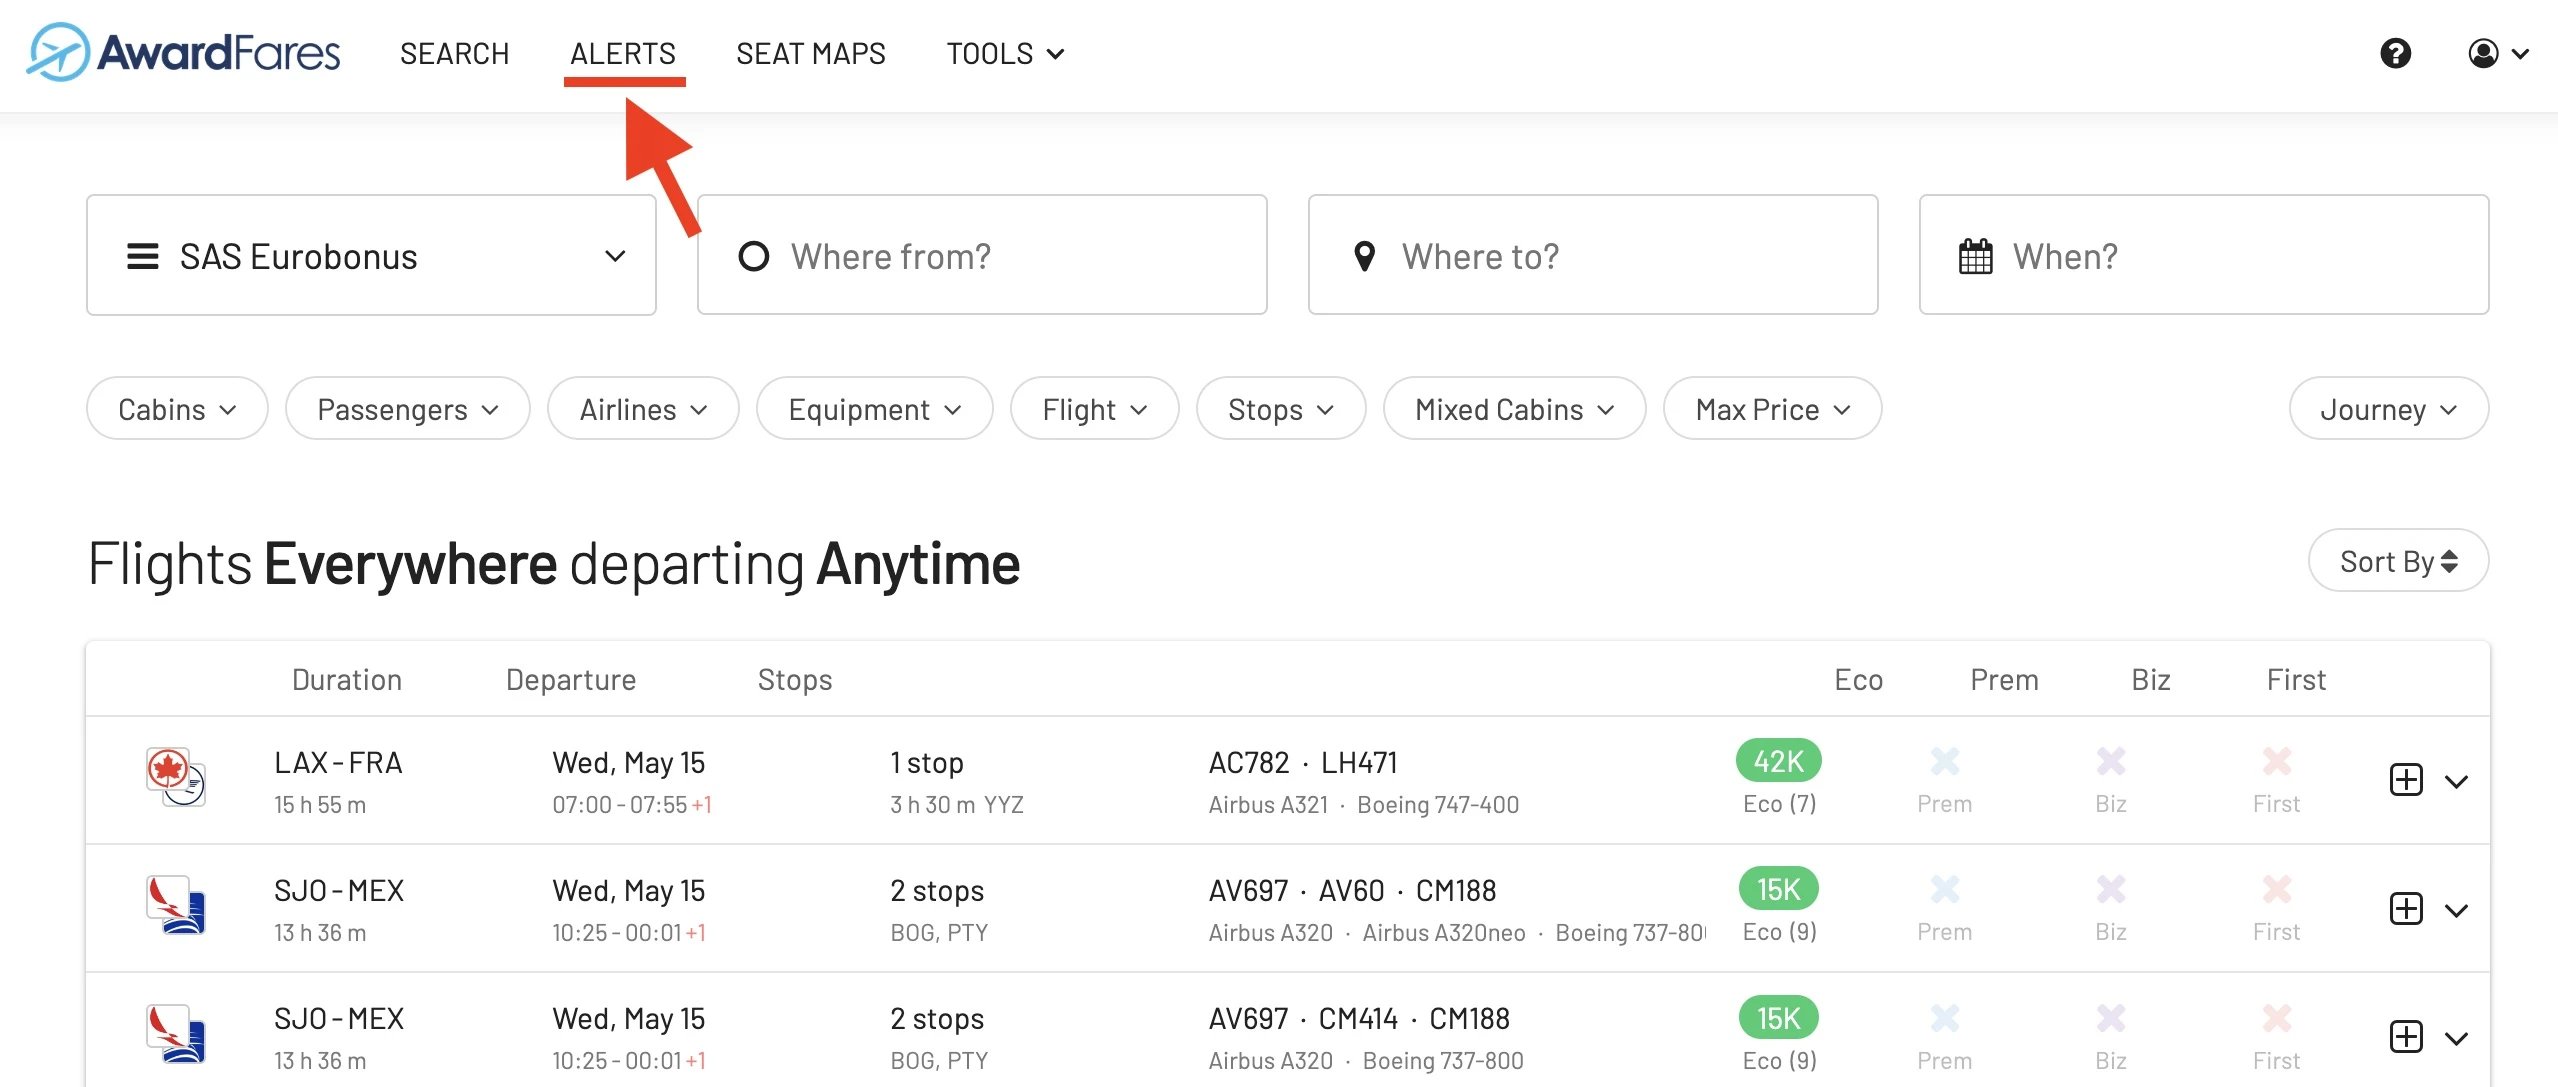Image resolution: width=2558 pixels, height=1087 pixels.
Task: Click the AC782 · LH471 flight numbers
Action: [x=1302, y=762]
